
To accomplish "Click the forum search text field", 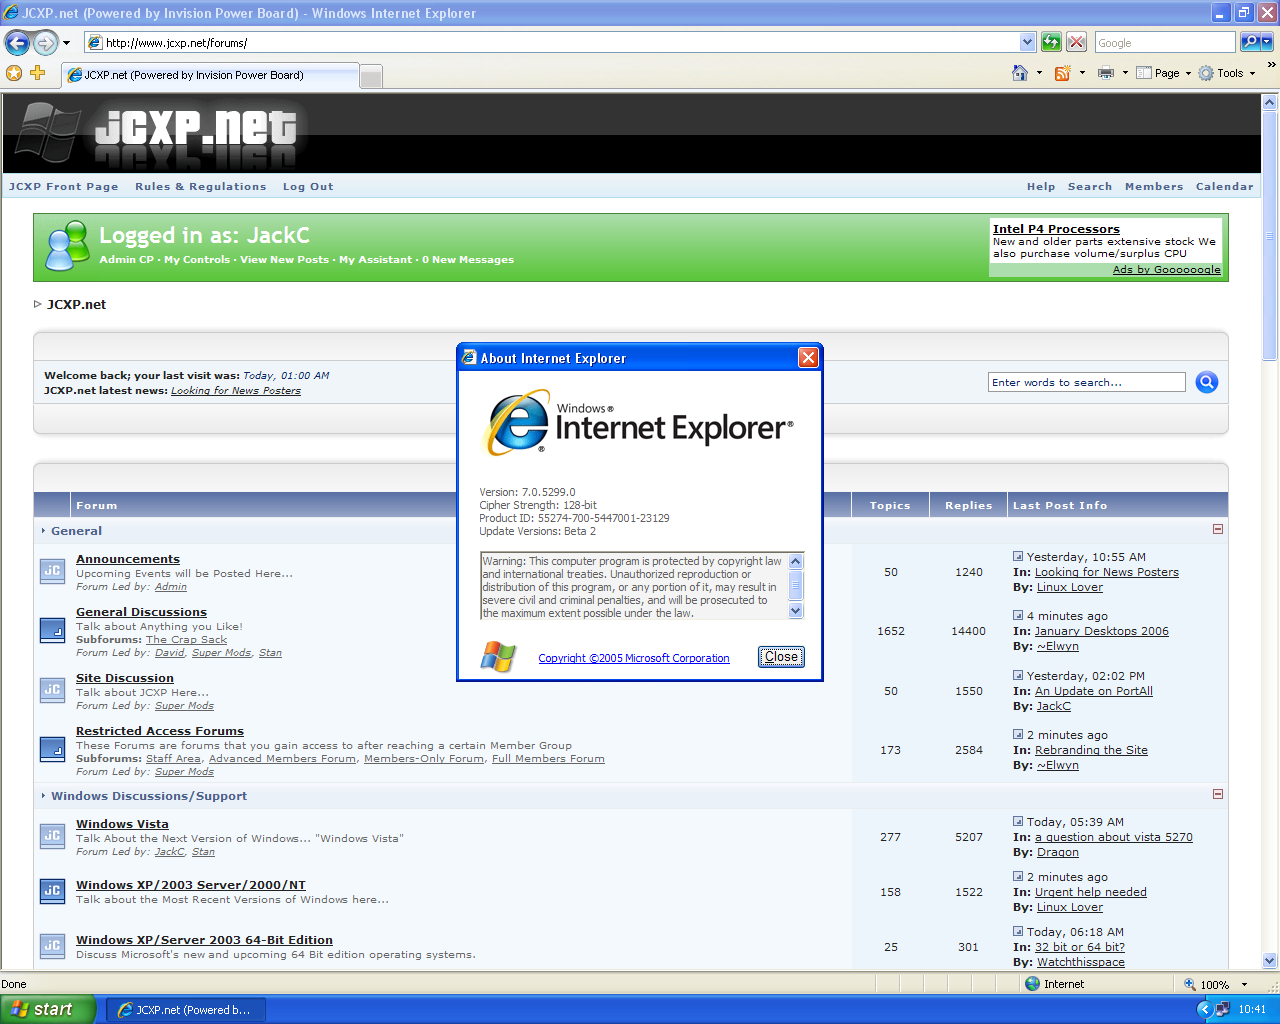I will tap(1087, 382).
